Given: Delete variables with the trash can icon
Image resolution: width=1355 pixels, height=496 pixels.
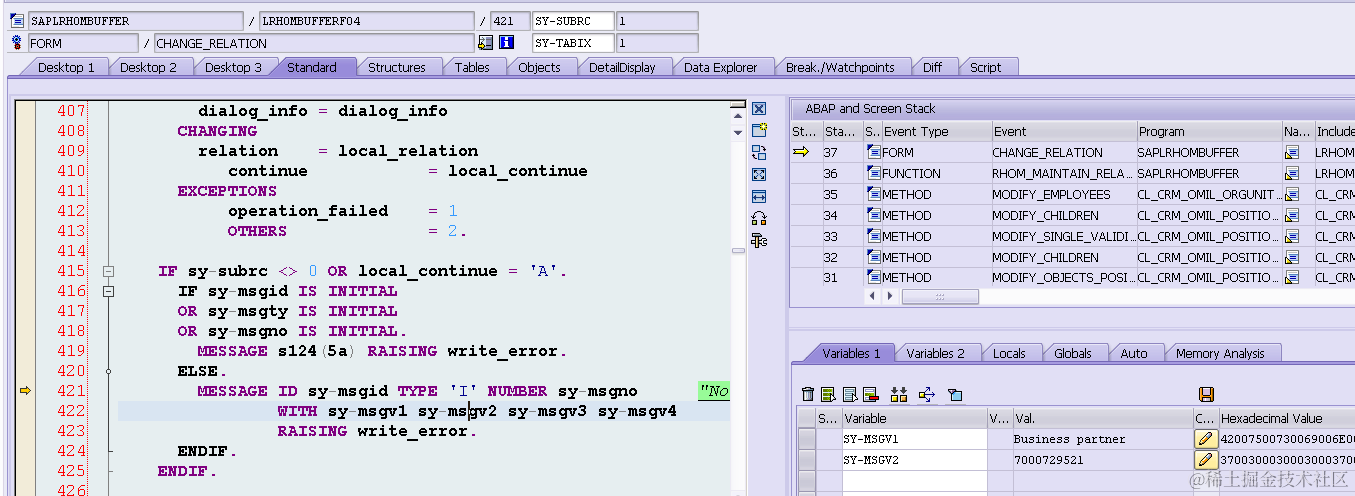Looking at the screenshot, I should click(808, 395).
